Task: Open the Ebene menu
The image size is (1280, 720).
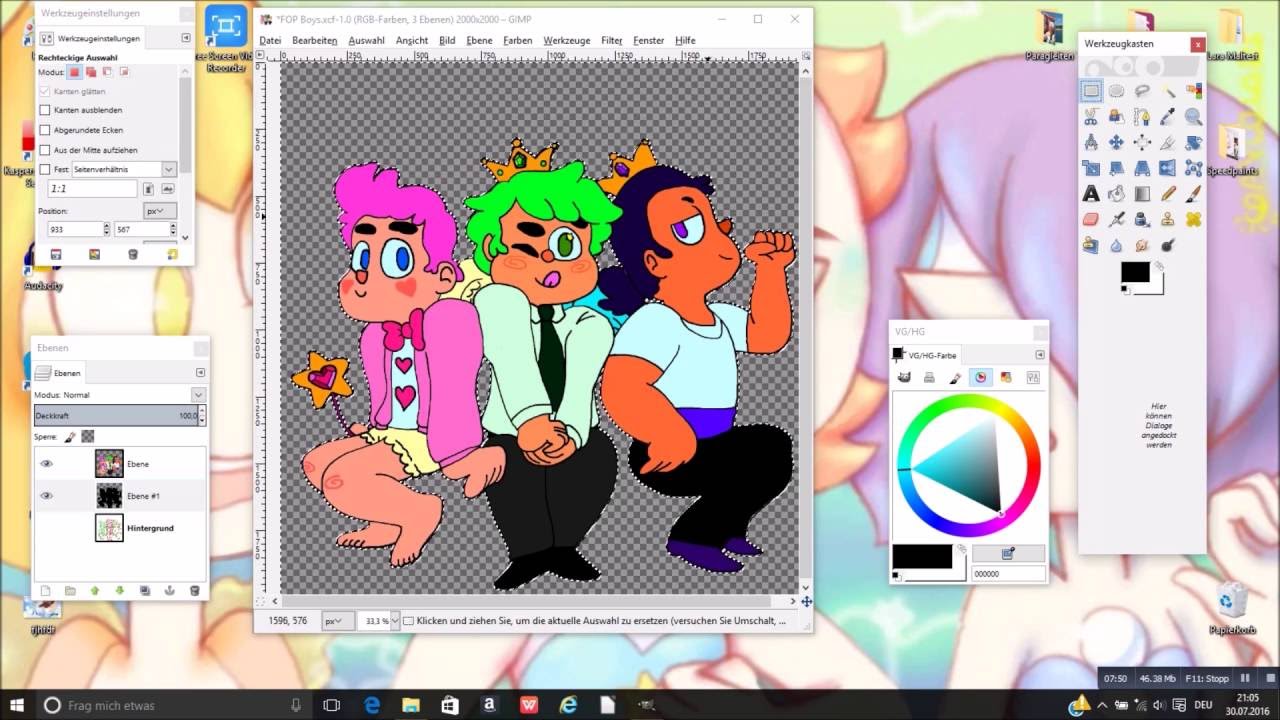Action: tap(479, 40)
